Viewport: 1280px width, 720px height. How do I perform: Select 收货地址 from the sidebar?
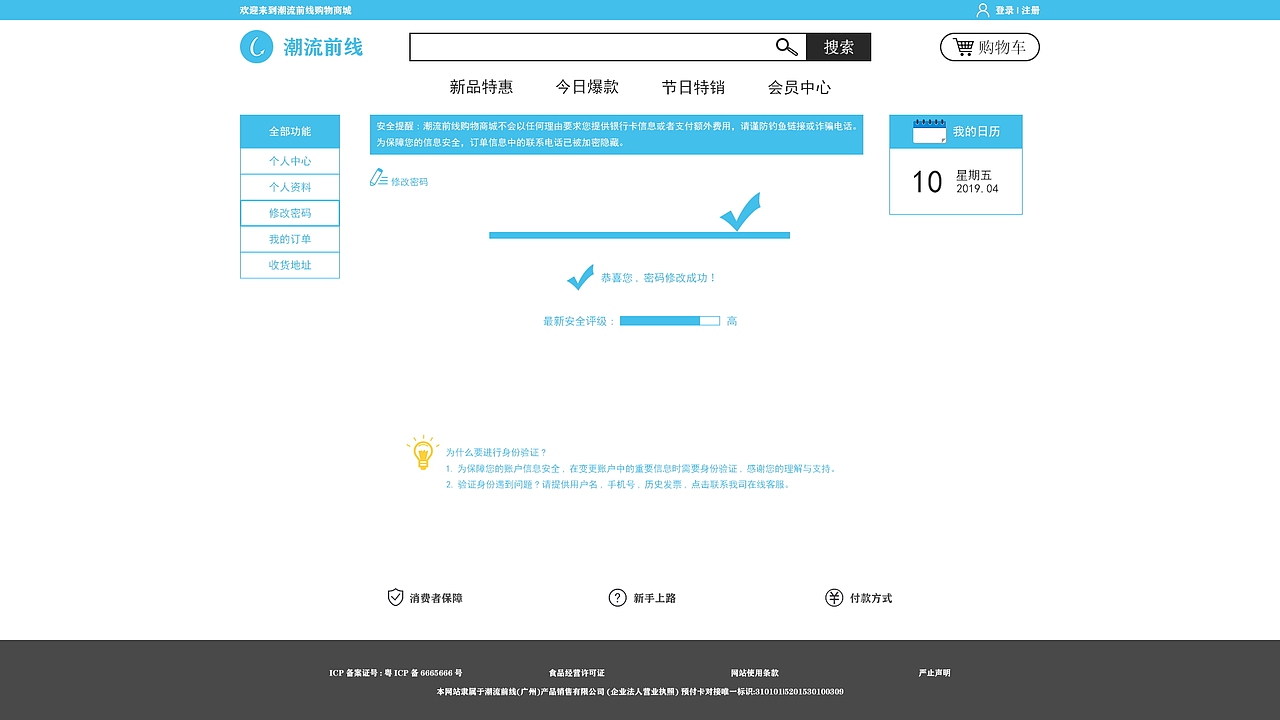coord(289,265)
